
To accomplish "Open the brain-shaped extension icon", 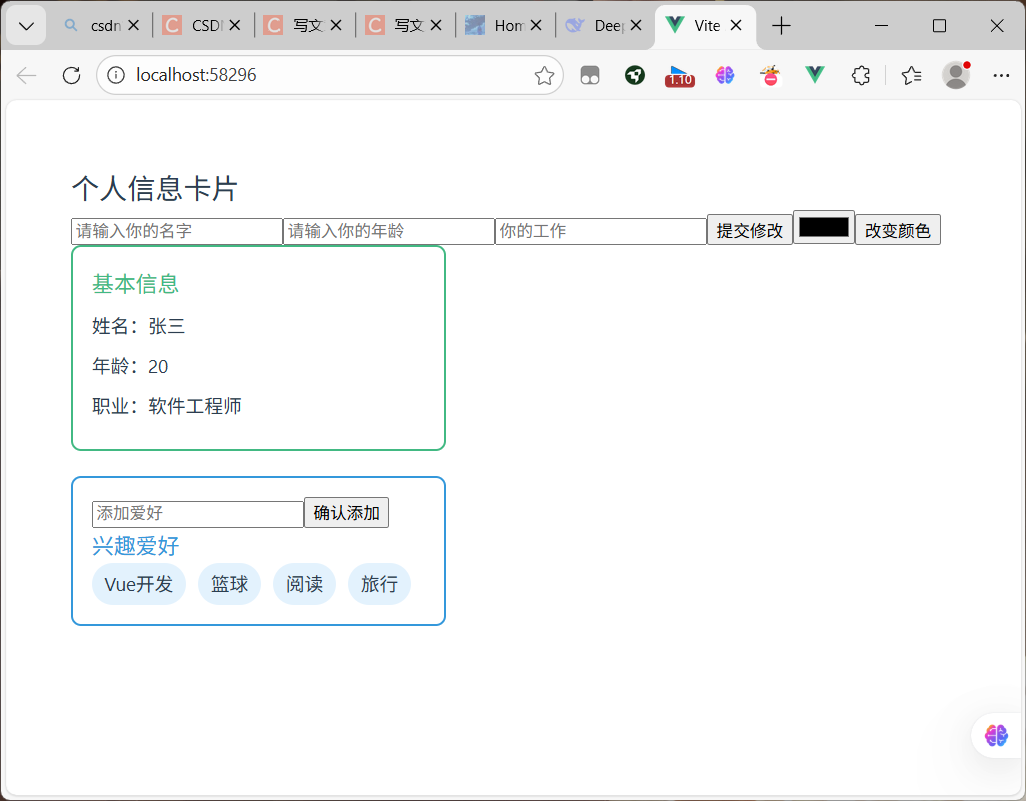I will click(725, 75).
